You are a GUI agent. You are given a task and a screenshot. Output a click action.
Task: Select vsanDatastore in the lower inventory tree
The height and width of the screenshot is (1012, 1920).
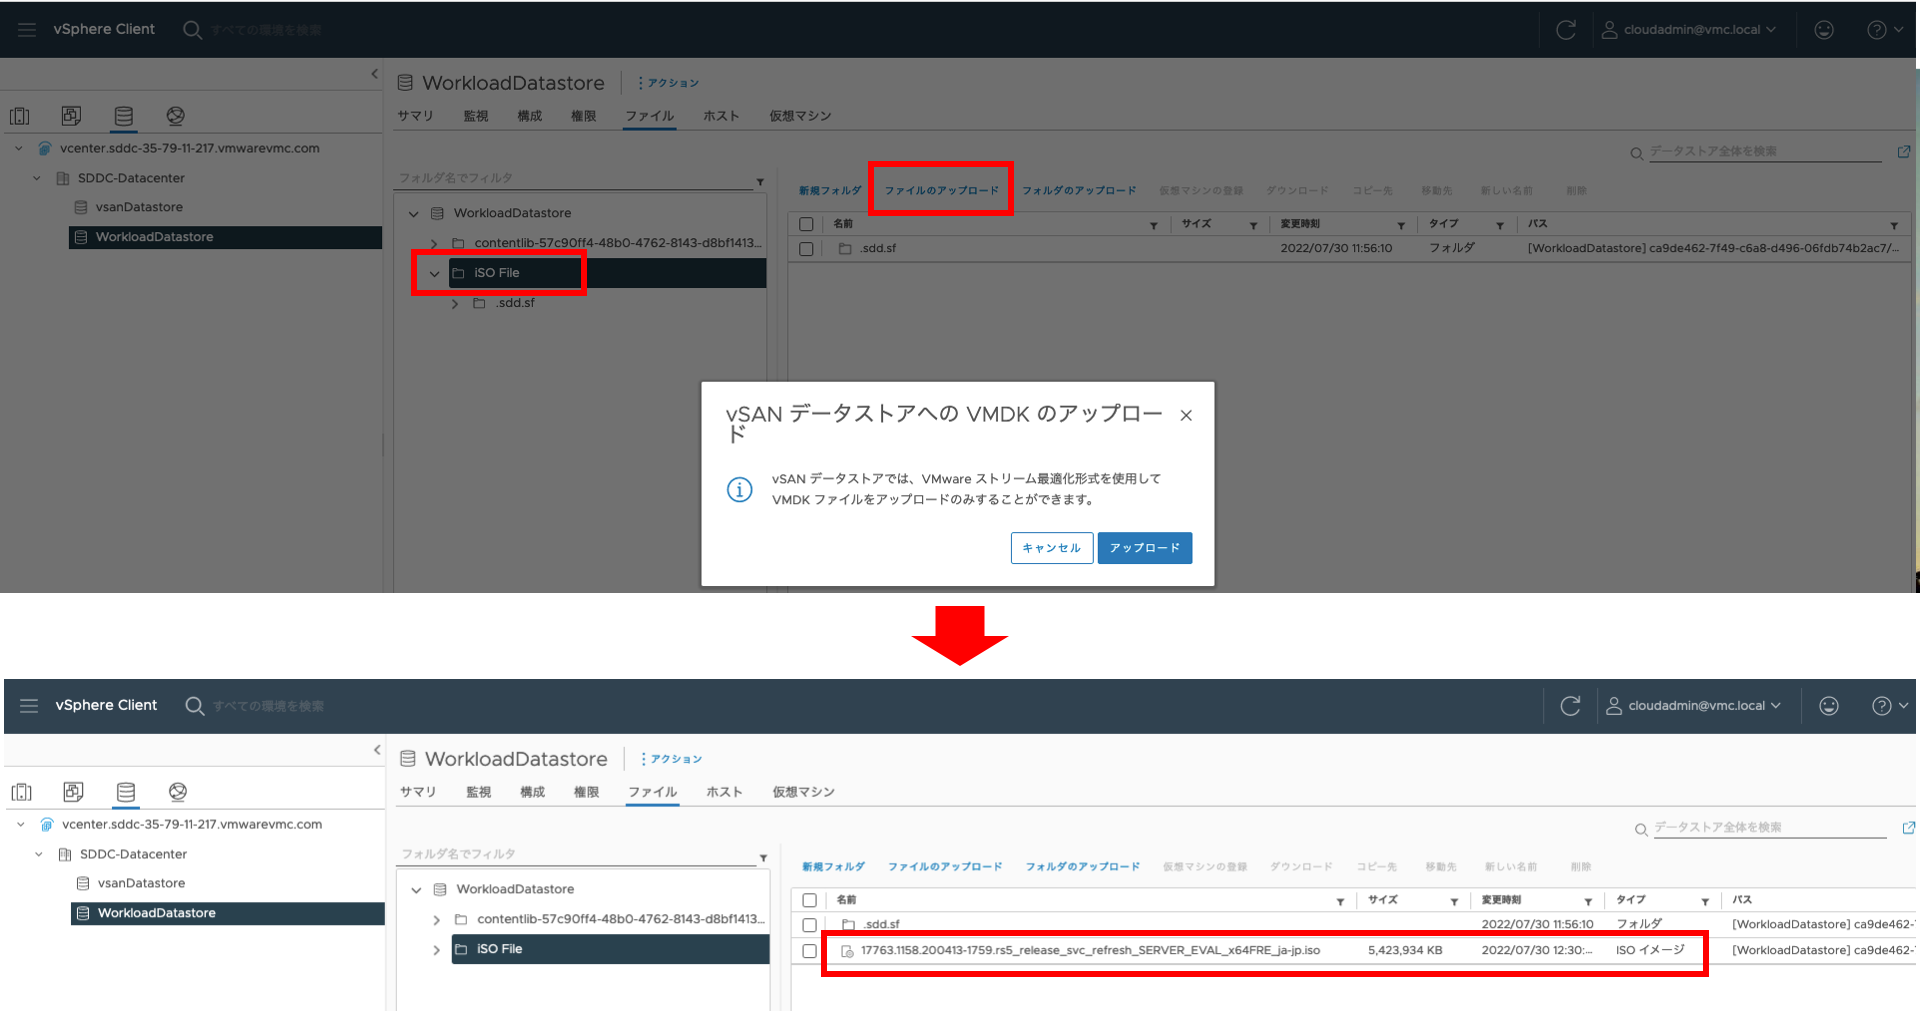pyautogui.click(x=141, y=883)
